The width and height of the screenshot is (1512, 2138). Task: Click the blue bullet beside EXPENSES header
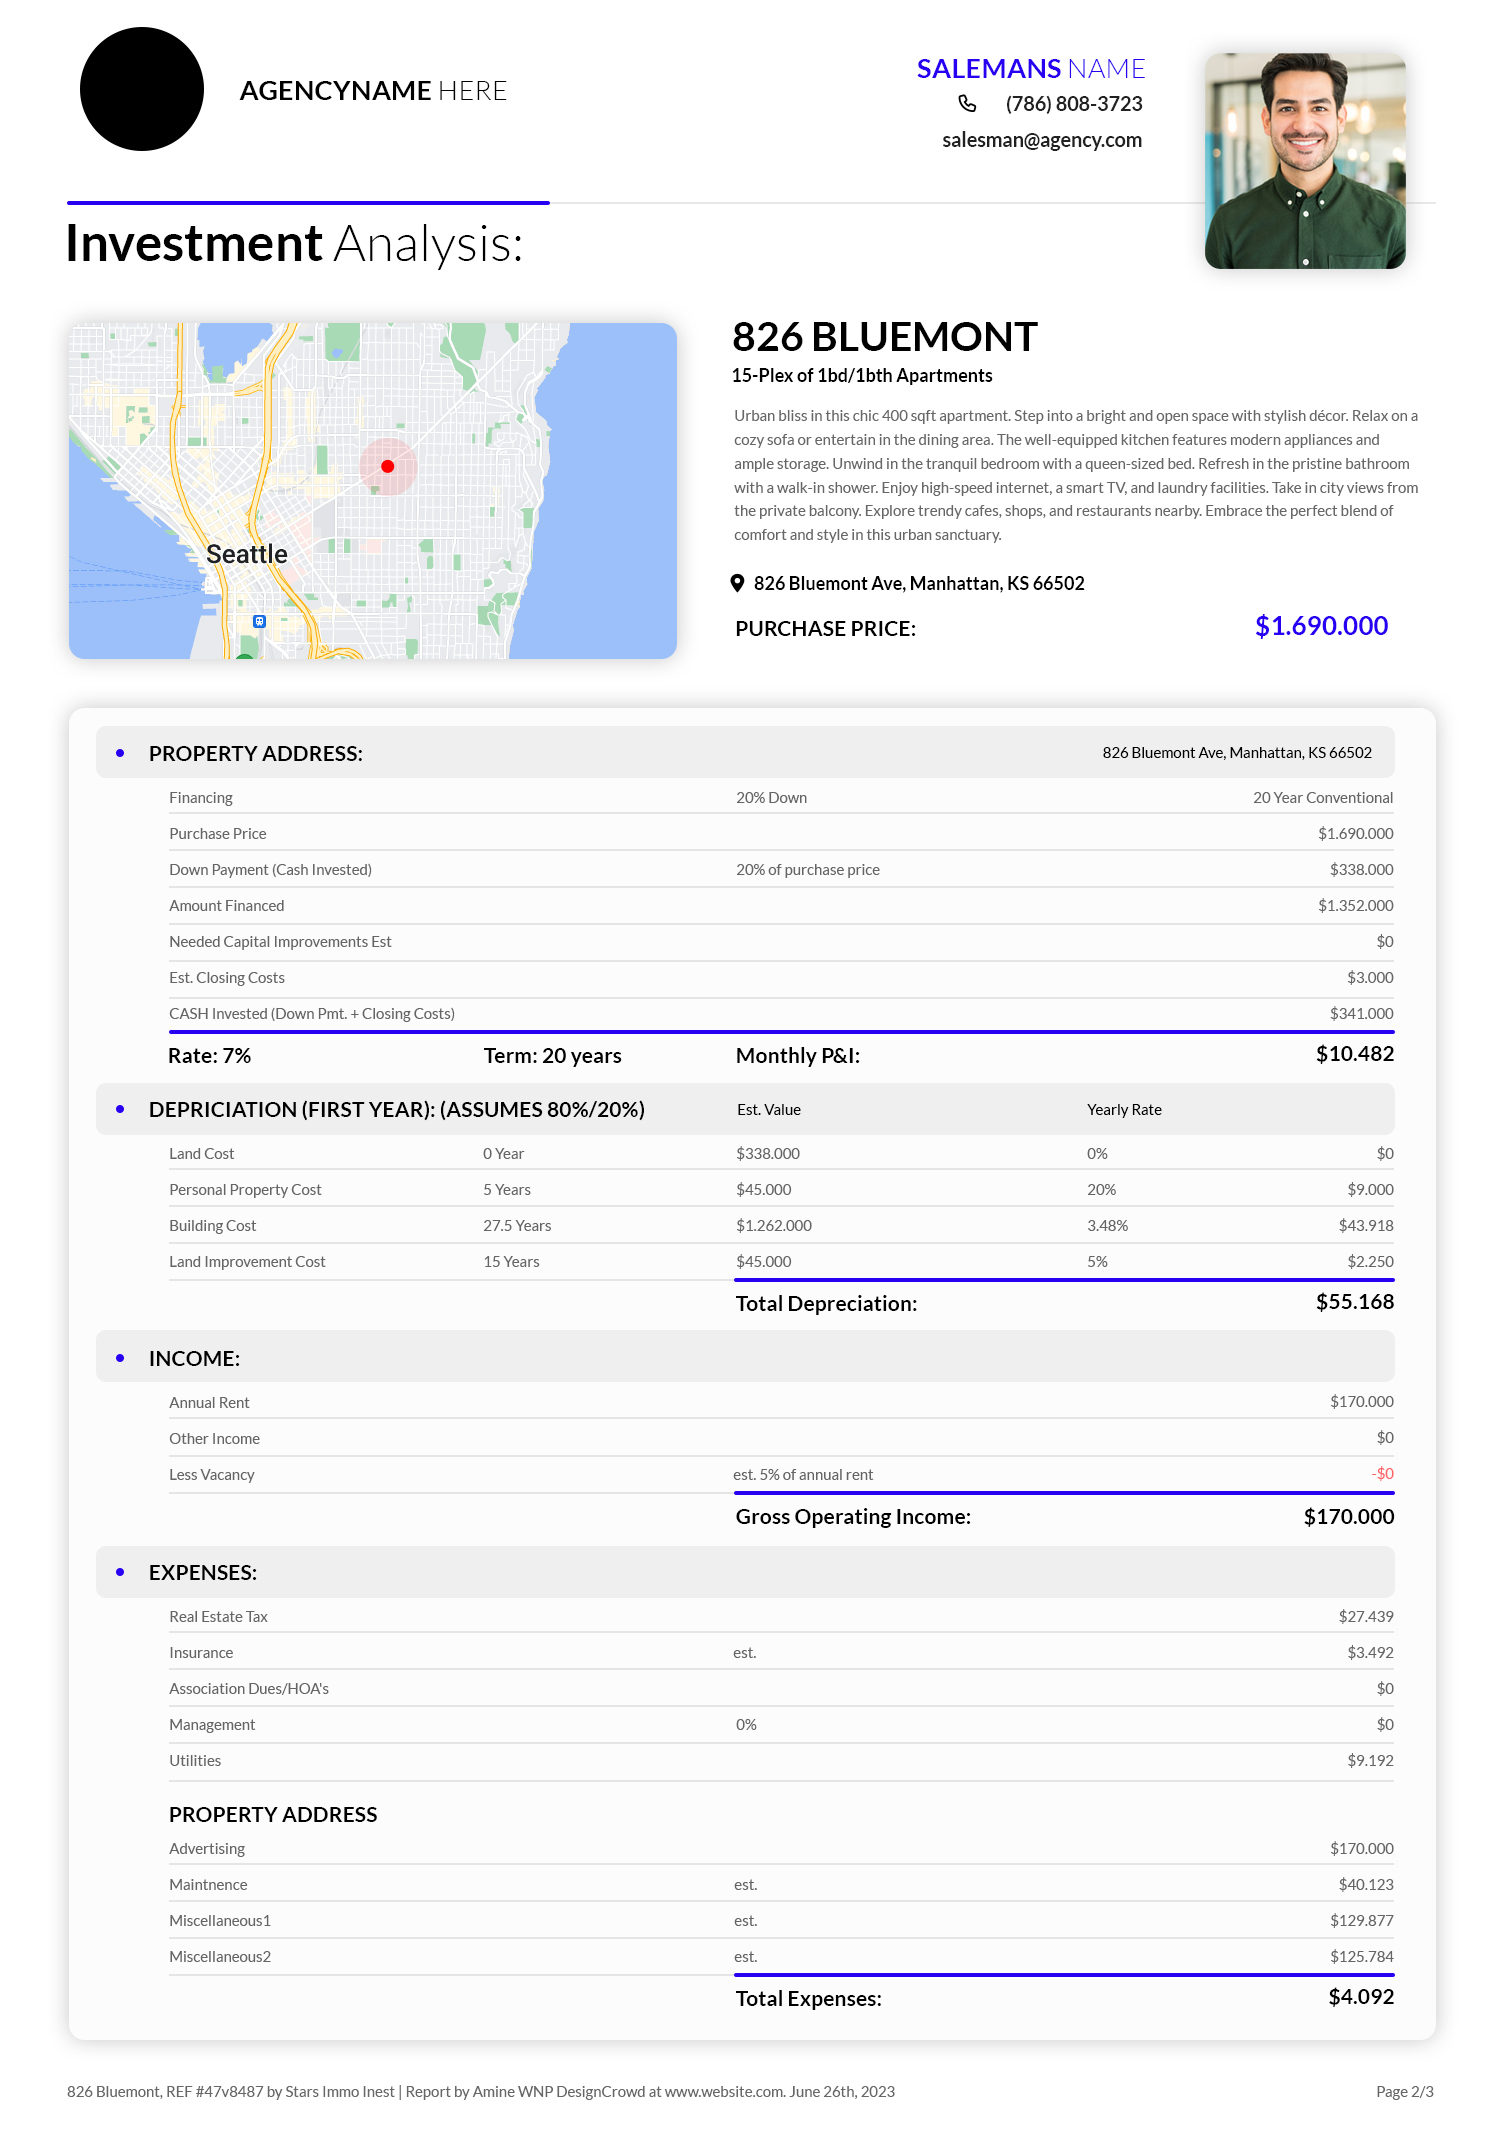point(120,1572)
